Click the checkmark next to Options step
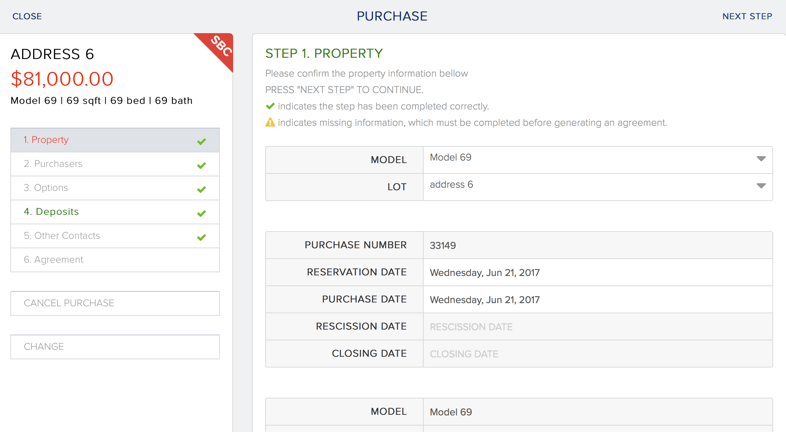 [x=201, y=189]
